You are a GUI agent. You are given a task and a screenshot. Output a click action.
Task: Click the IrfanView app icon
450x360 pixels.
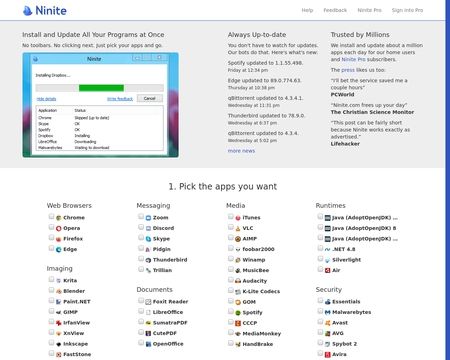click(59, 323)
